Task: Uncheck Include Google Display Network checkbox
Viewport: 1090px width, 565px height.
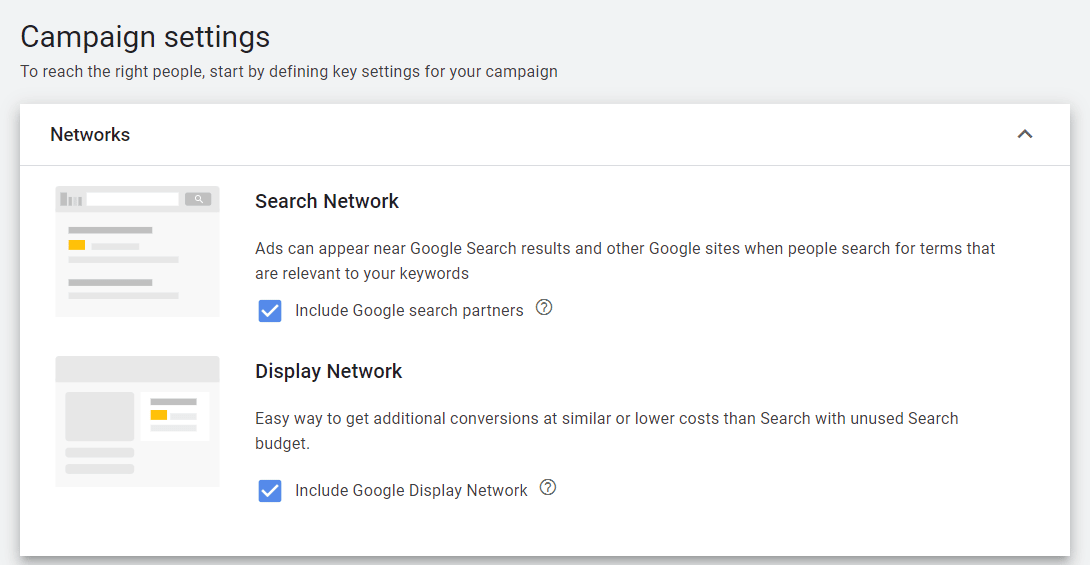Action: coord(270,491)
